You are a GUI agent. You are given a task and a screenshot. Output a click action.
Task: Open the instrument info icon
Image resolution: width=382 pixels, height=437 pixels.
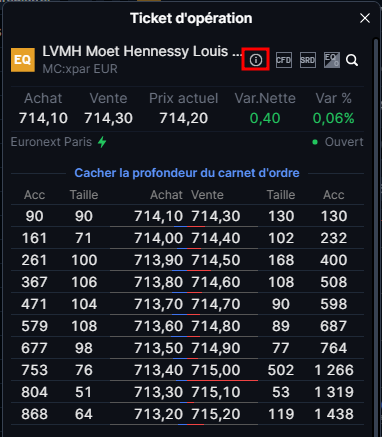tap(256, 60)
